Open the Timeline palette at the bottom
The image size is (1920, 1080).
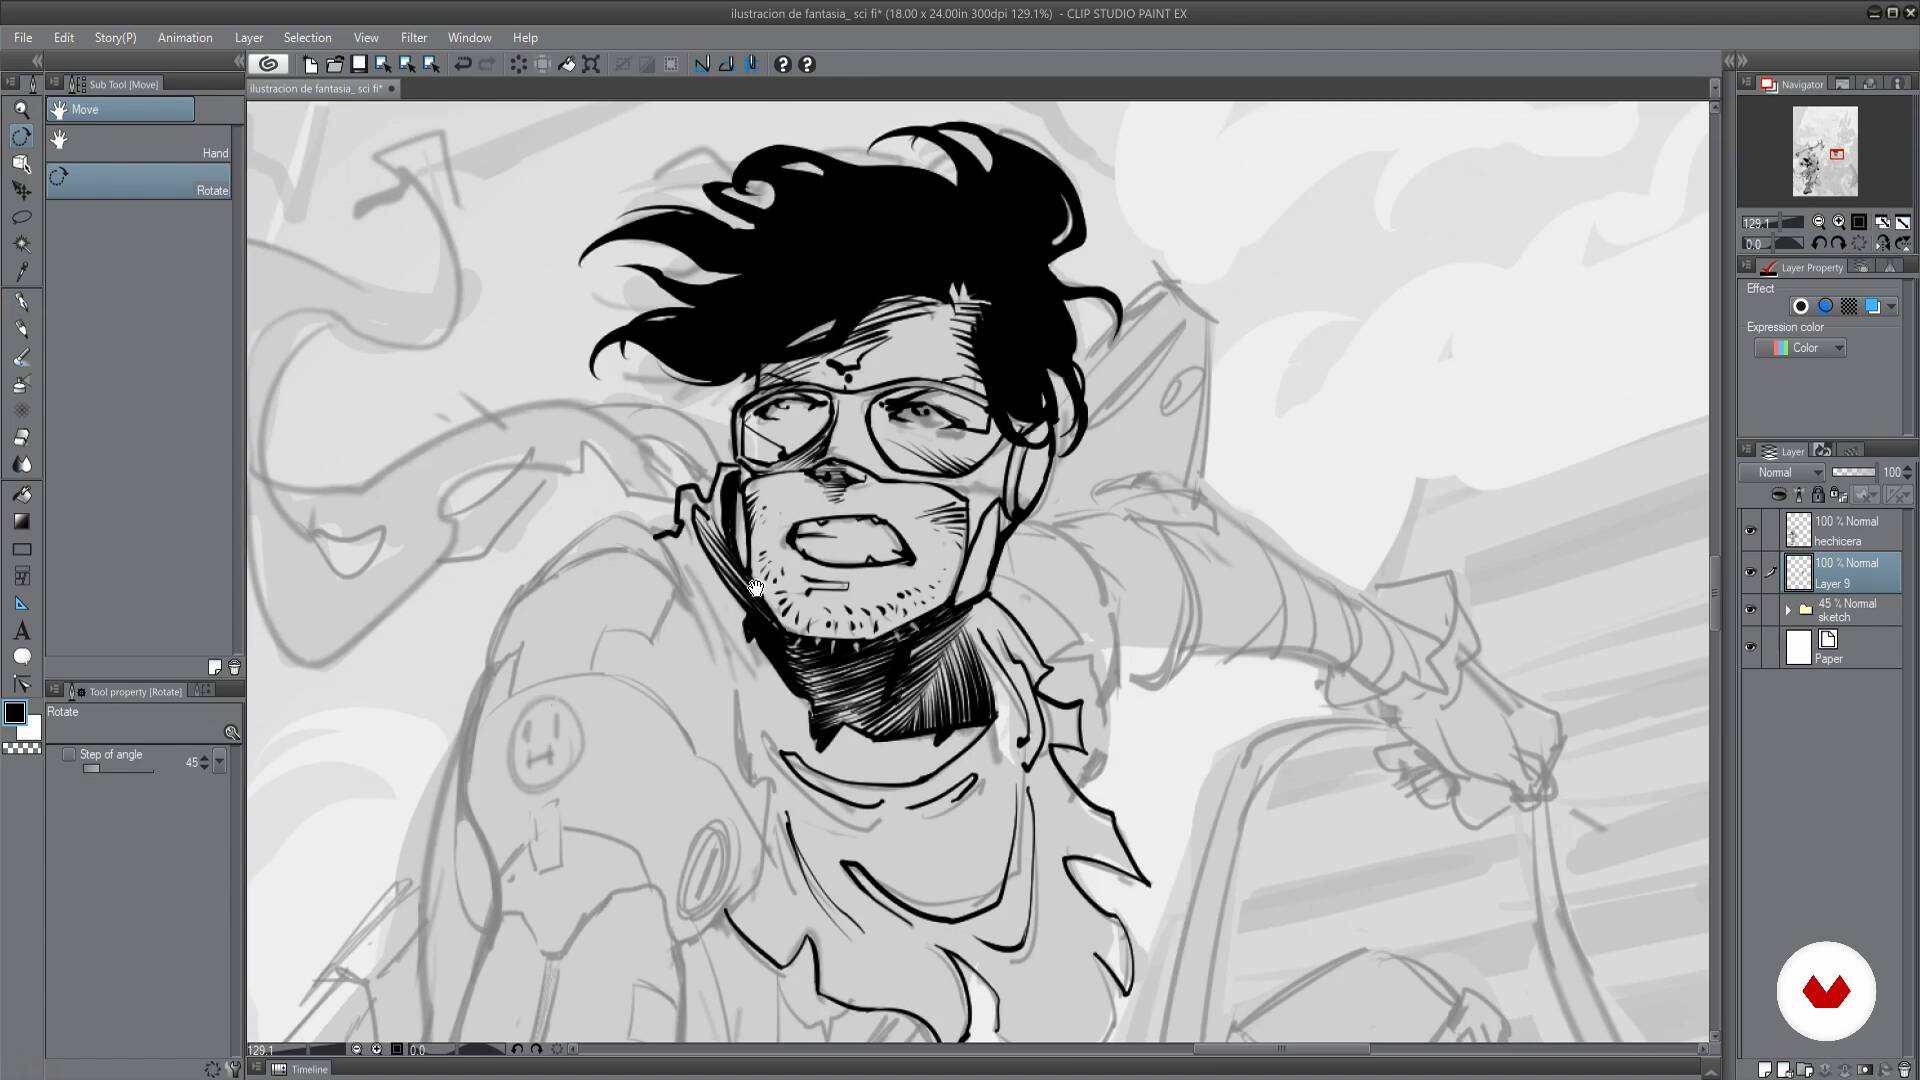point(300,1069)
